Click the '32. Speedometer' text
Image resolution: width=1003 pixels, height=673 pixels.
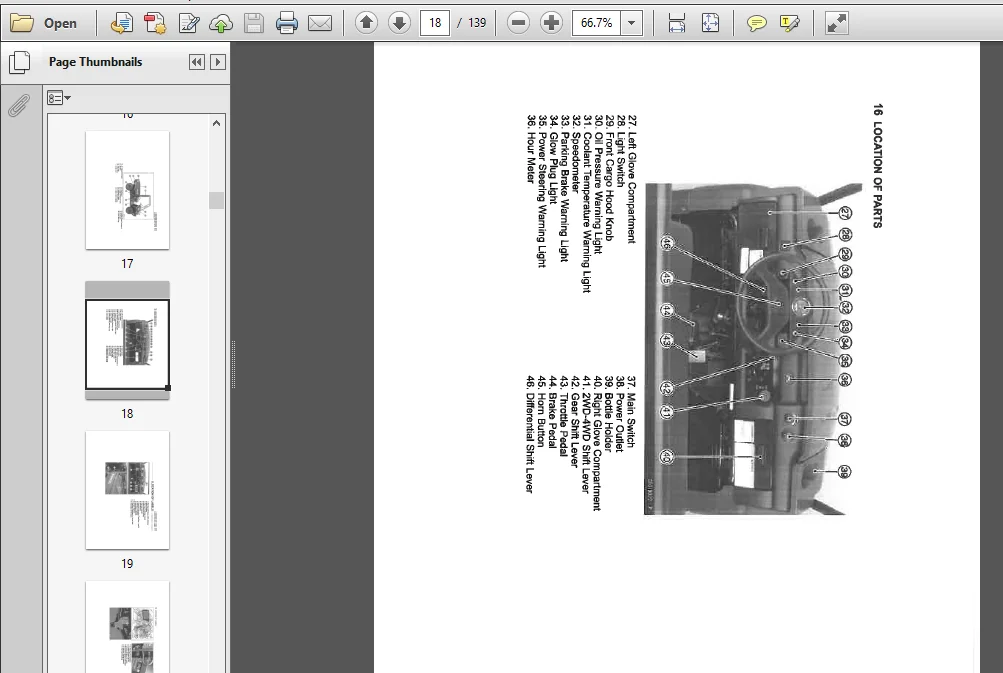[x=576, y=154]
